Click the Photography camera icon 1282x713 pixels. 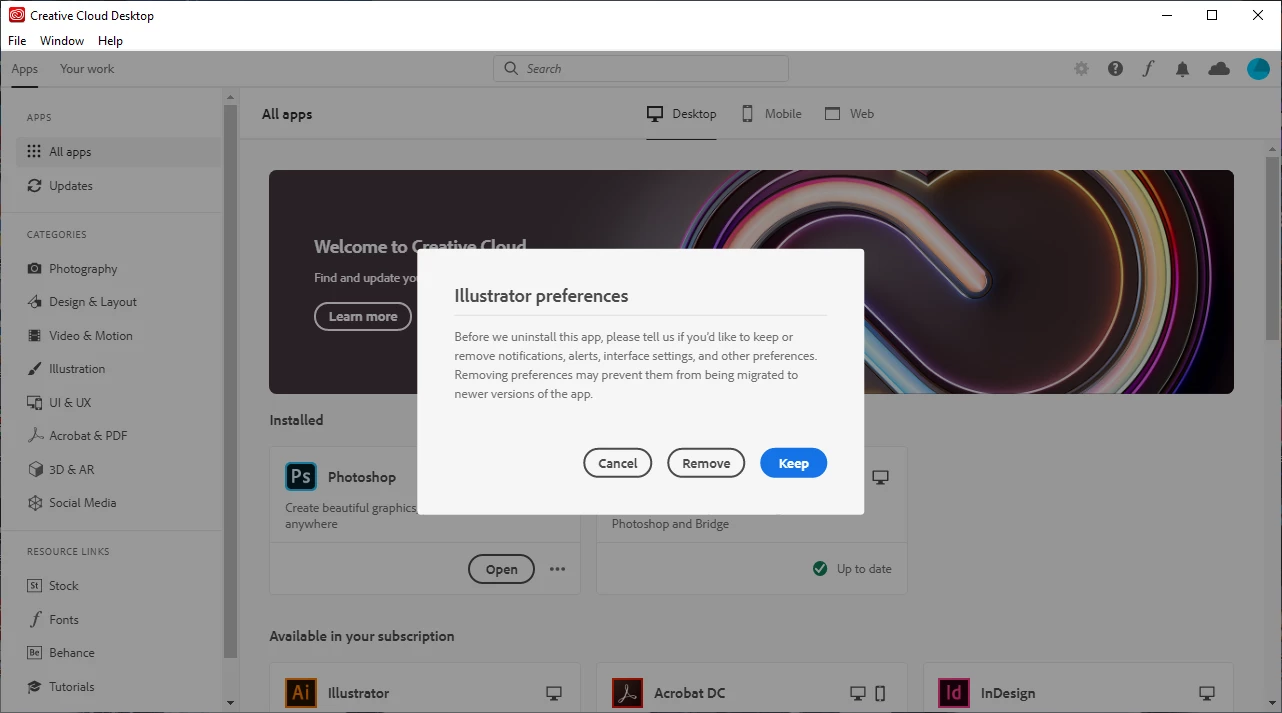pos(35,269)
